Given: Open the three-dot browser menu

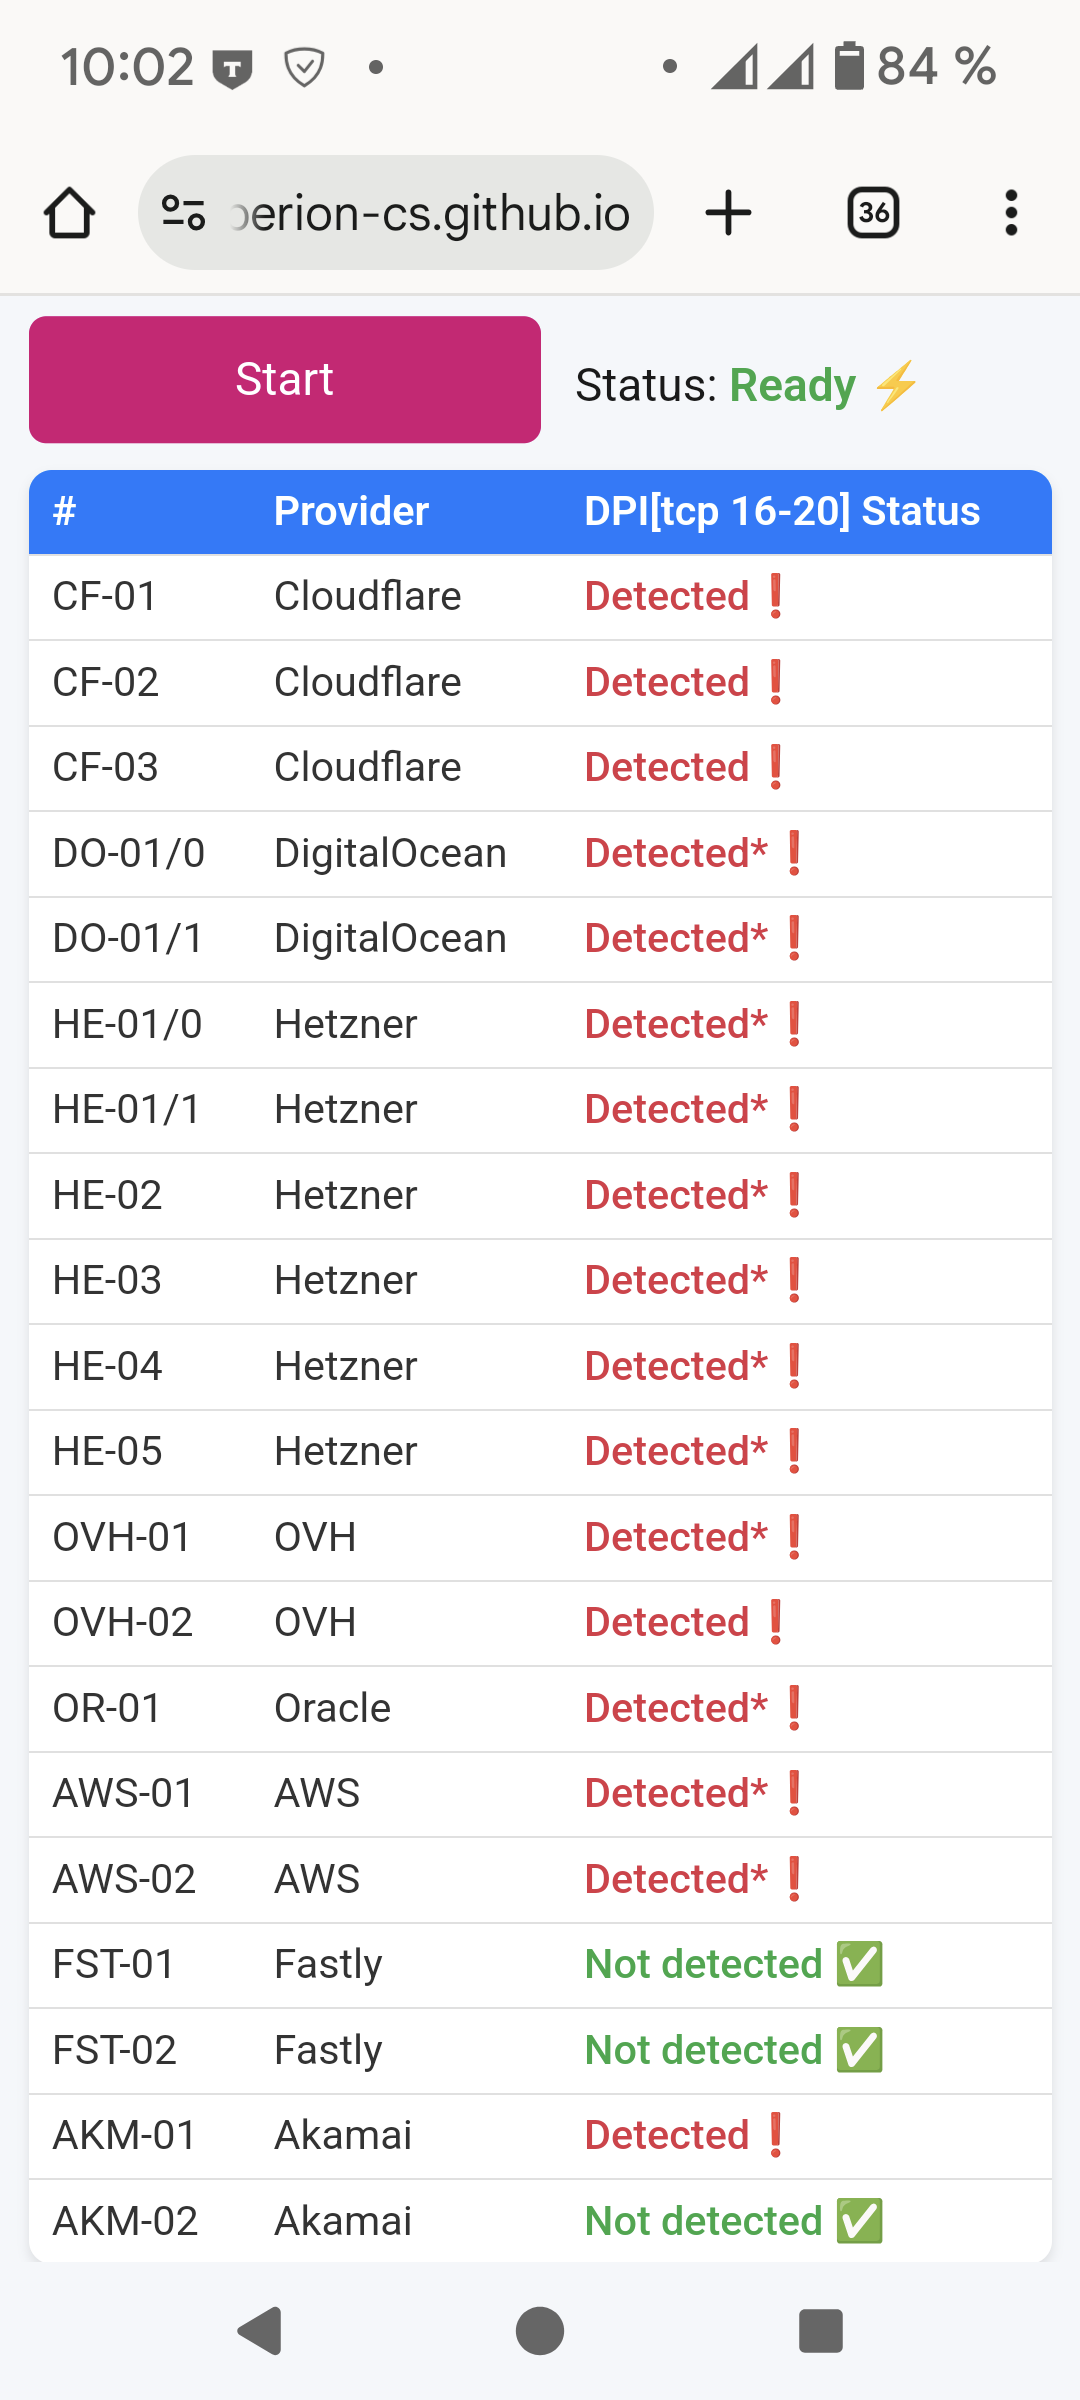Looking at the screenshot, I should [1011, 213].
